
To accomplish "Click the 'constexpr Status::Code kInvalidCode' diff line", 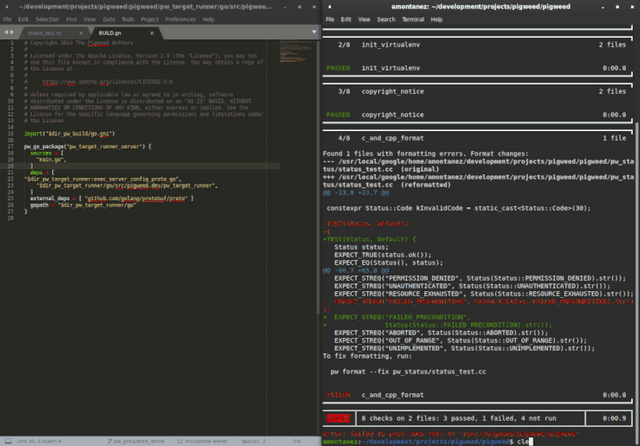I will (458, 208).
